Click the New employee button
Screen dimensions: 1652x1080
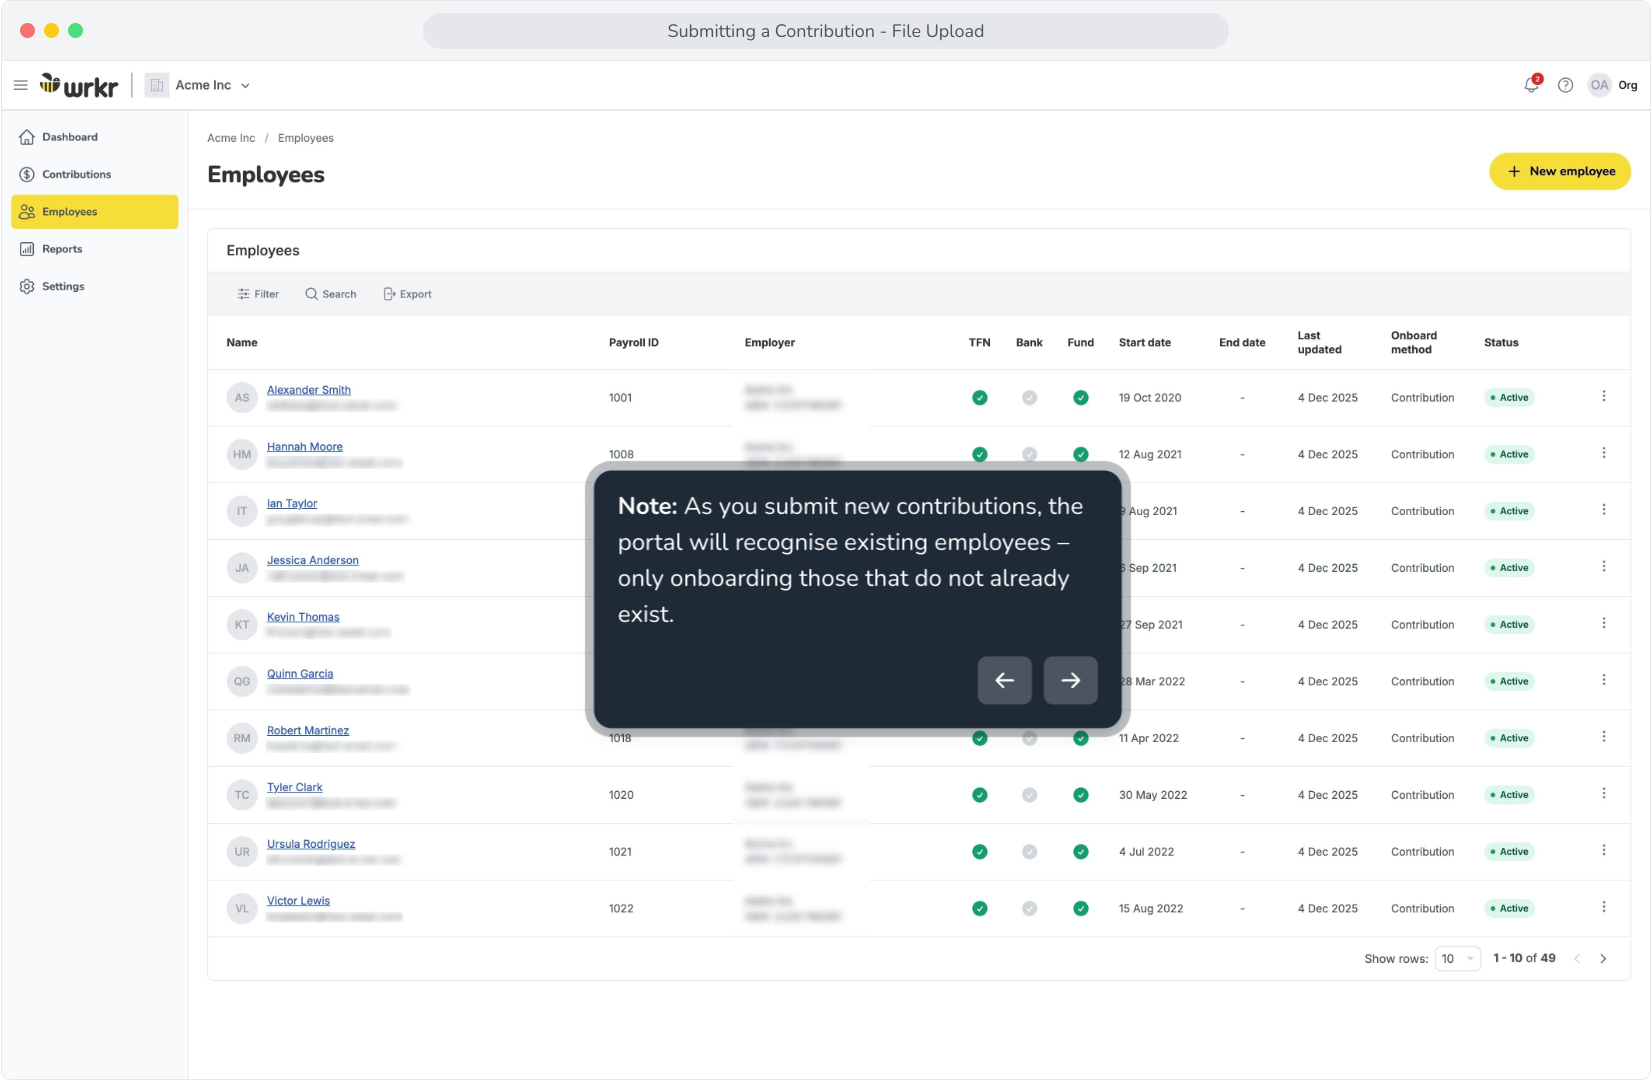(1560, 171)
